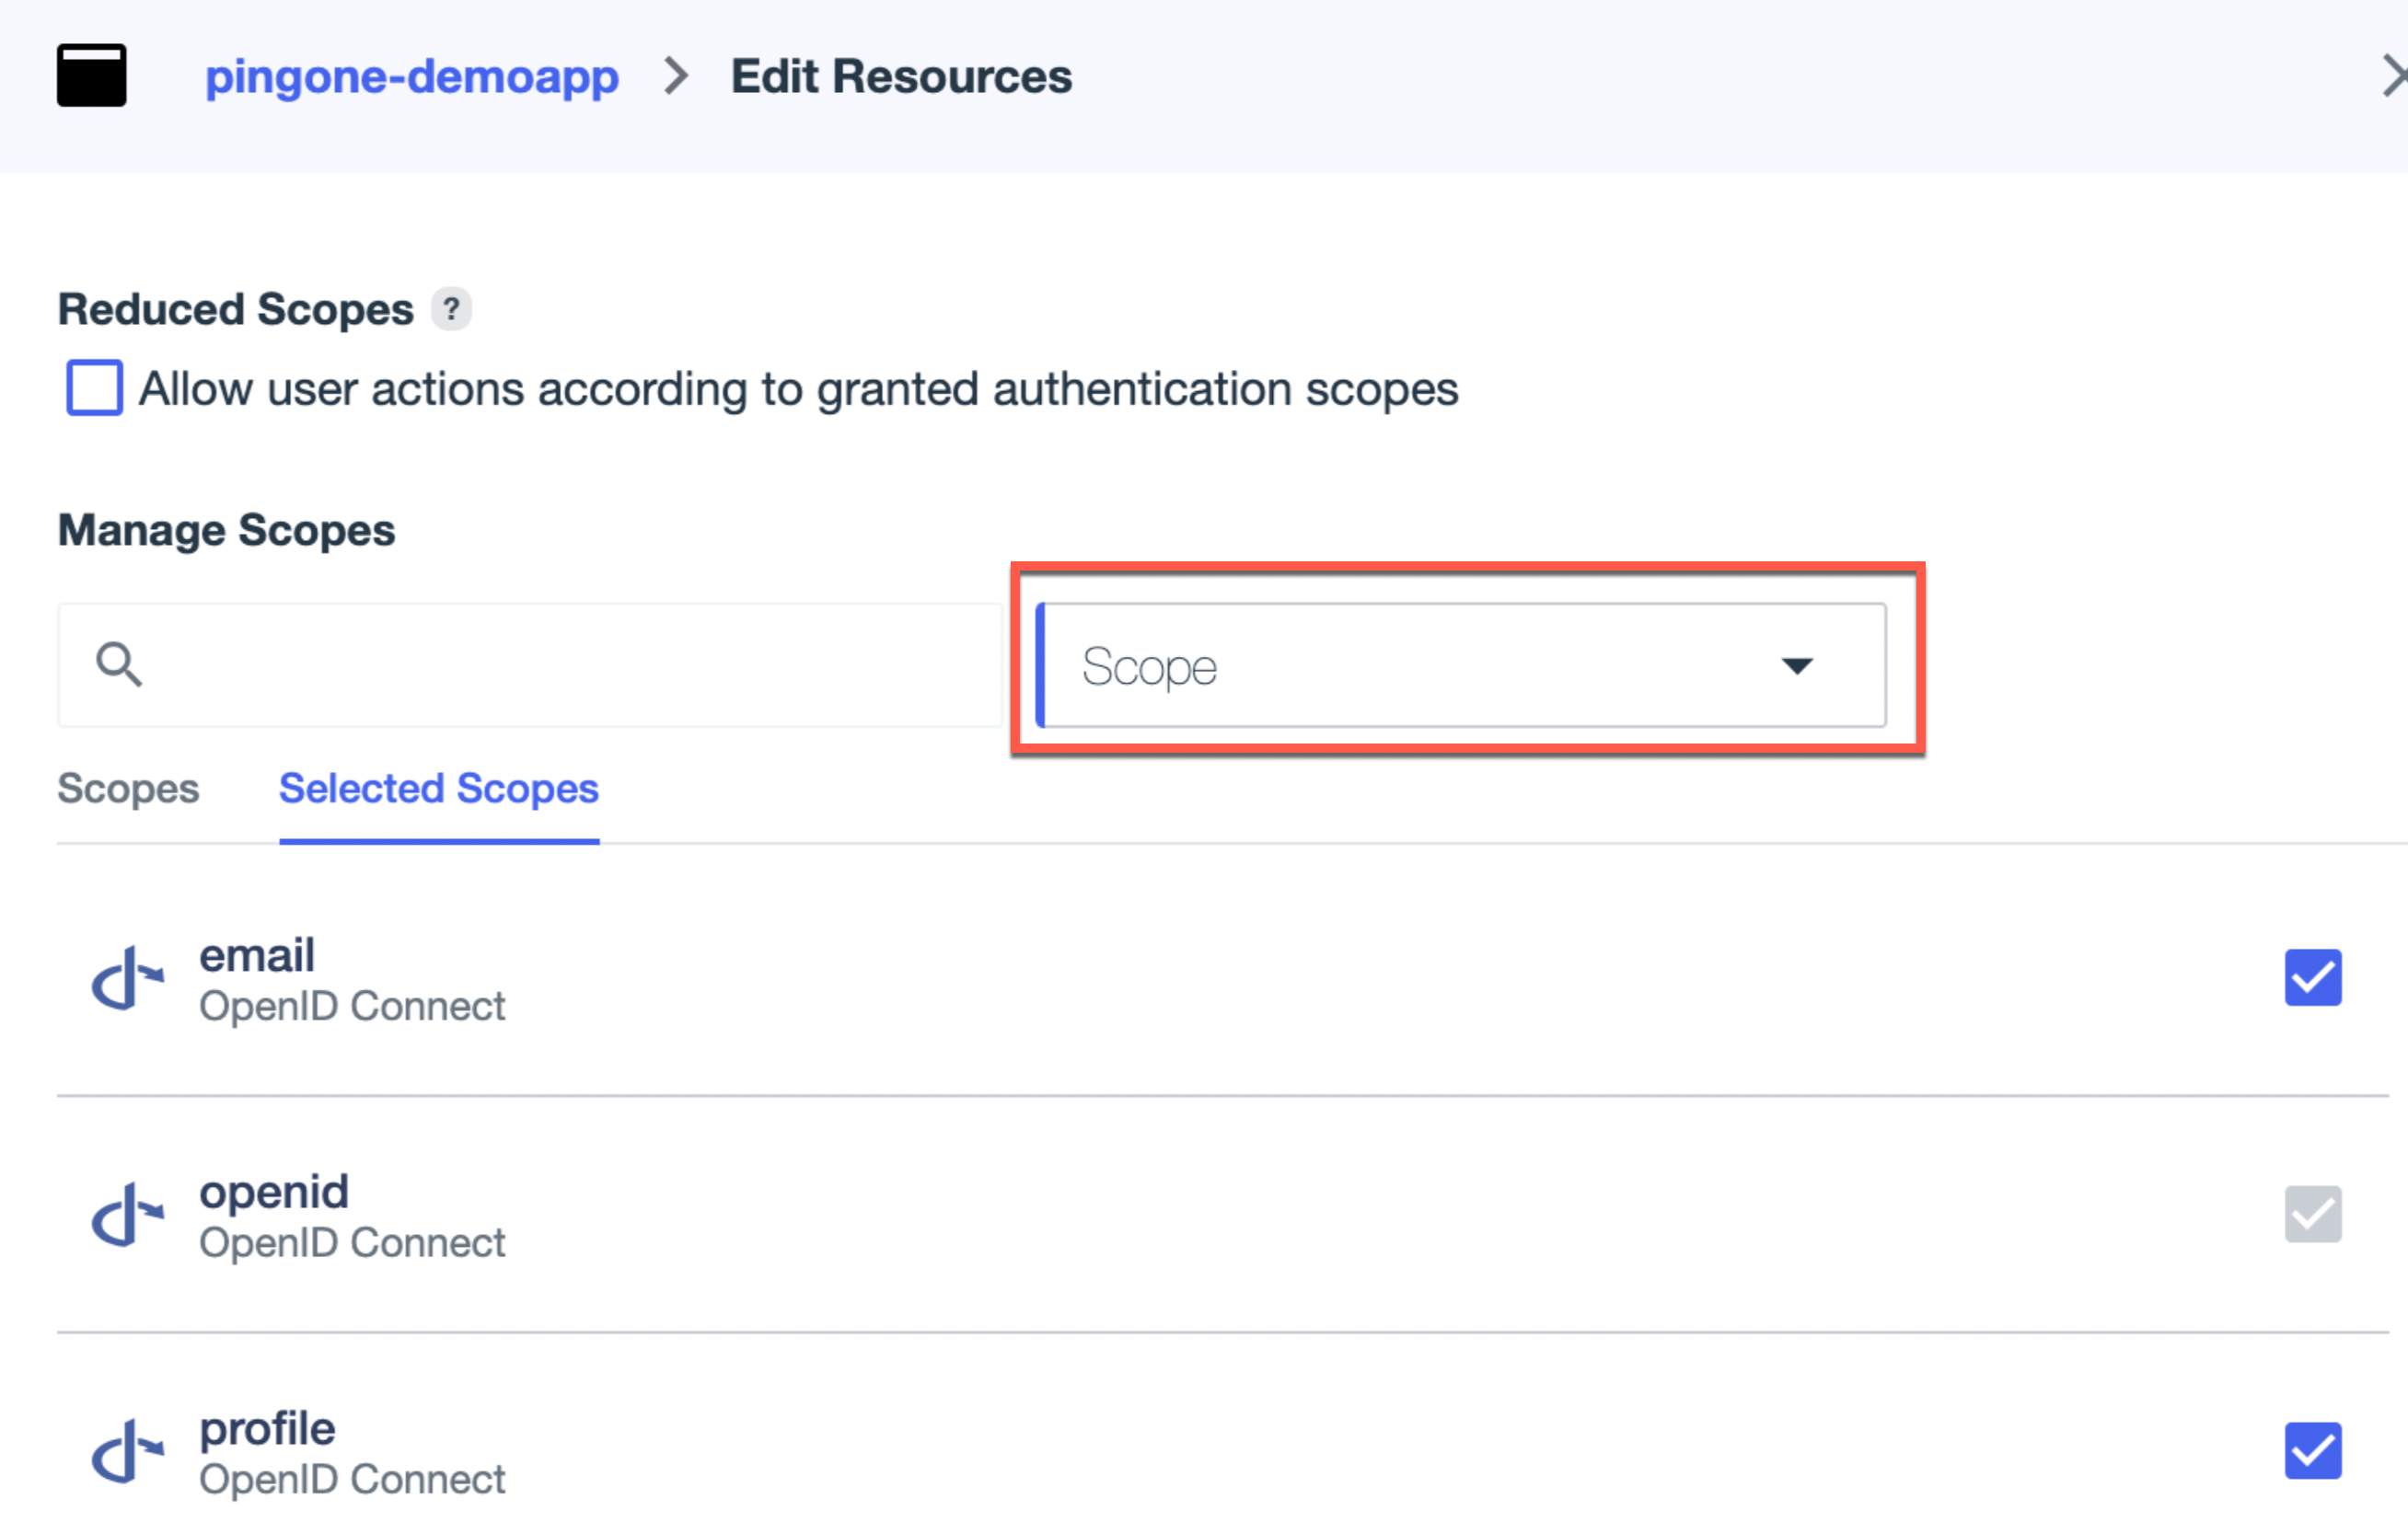2408x1522 pixels.
Task: Switch to the Scopes tab
Action: 128,789
